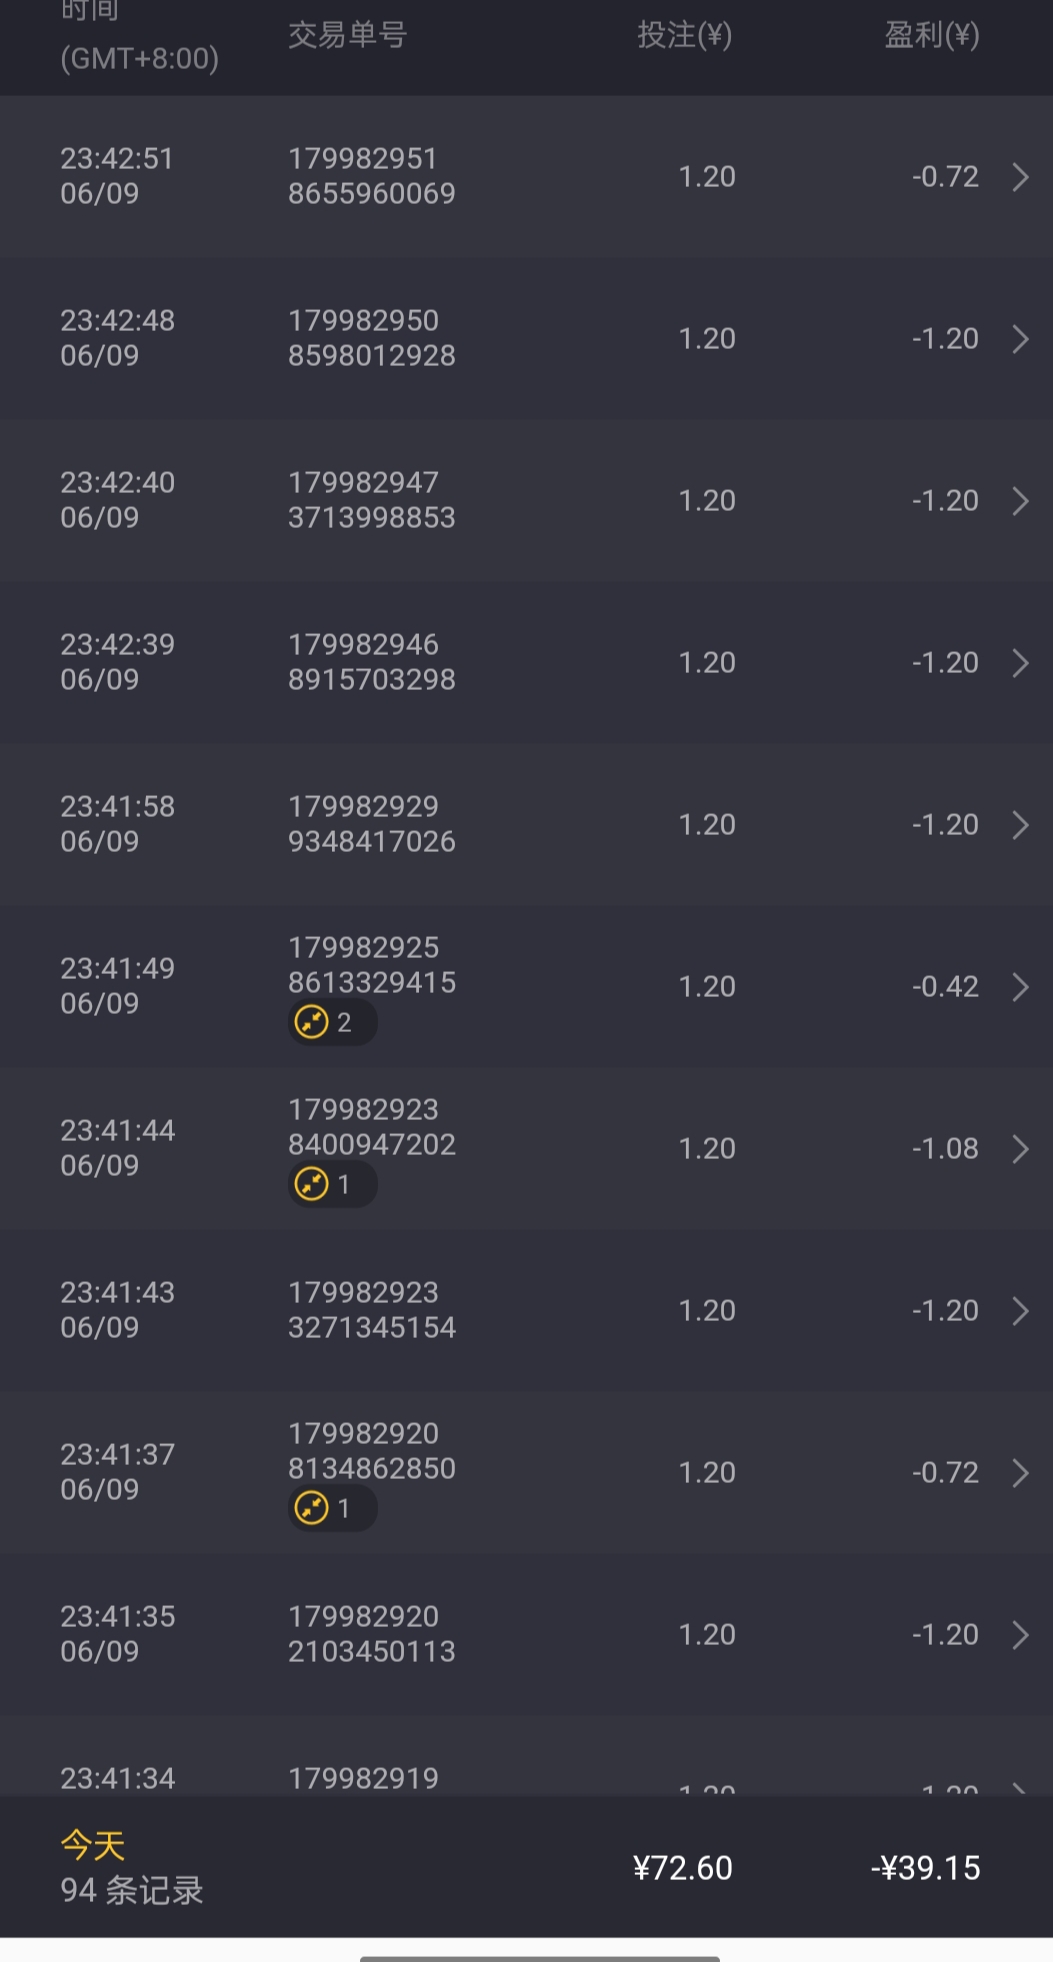Click the 交易单号 column header
This screenshot has height=1962, width=1053.
[347, 36]
